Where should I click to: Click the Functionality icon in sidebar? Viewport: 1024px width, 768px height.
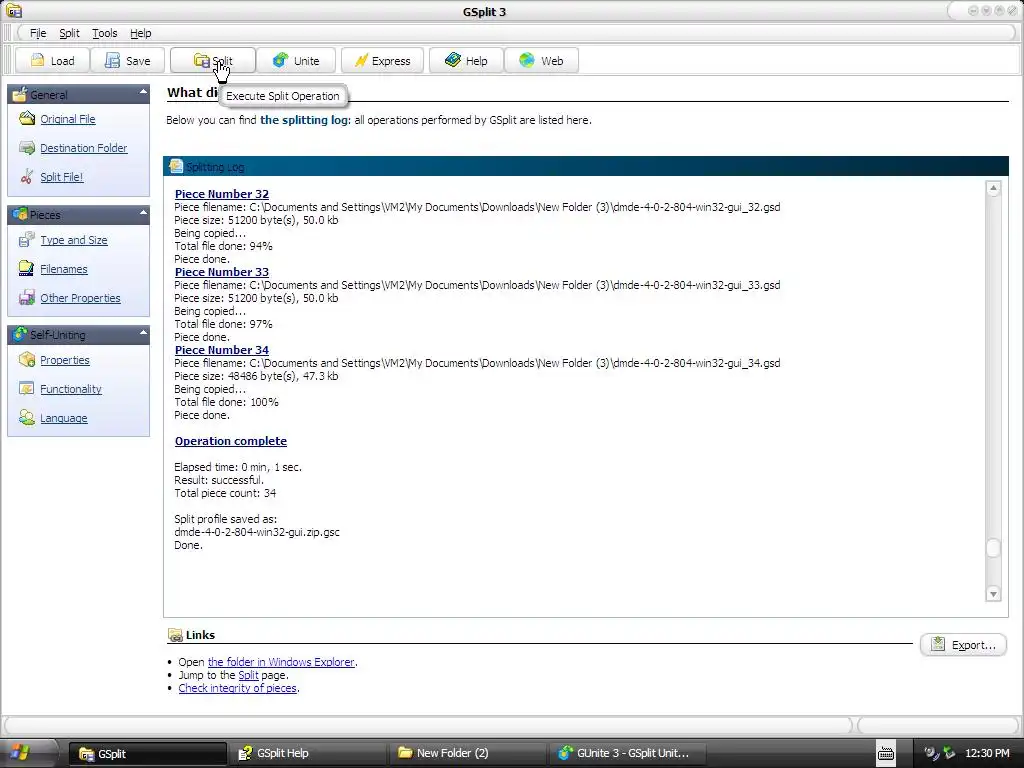(x=27, y=389)
